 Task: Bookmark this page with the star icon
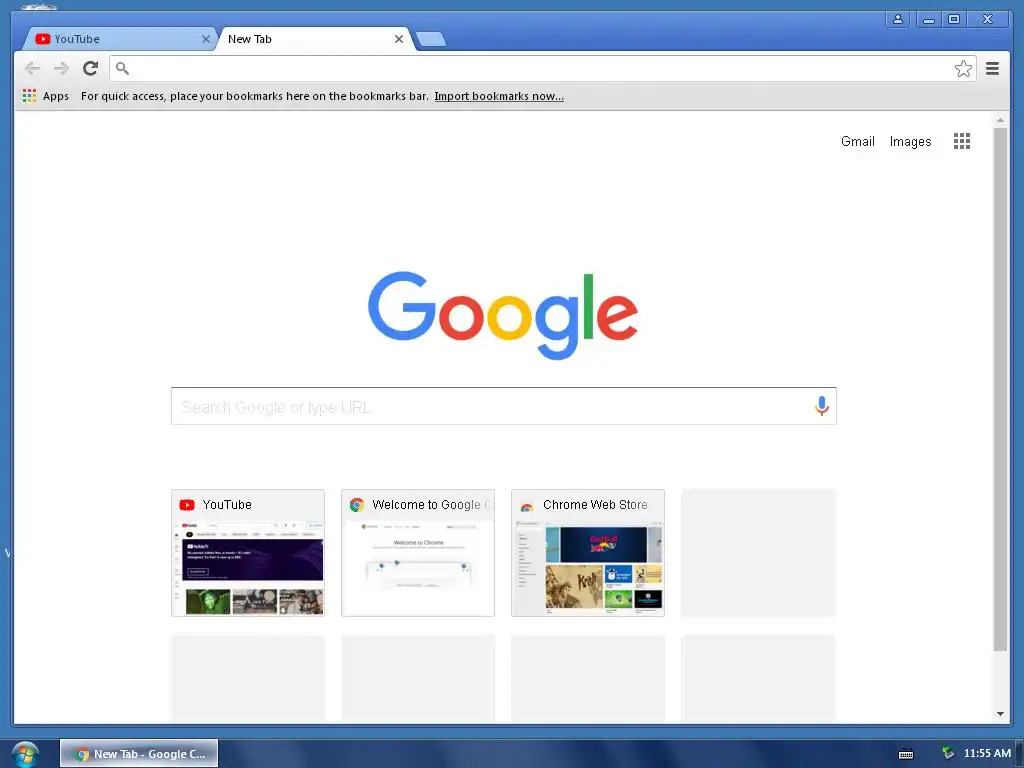point(963,69)
